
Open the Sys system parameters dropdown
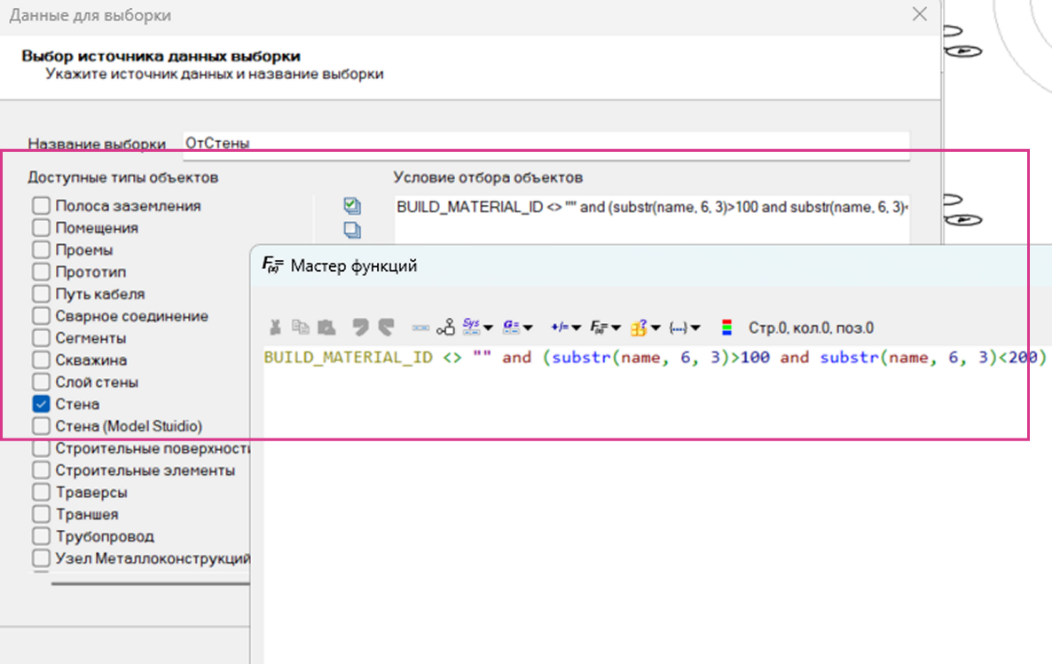[x=478, y=327]
